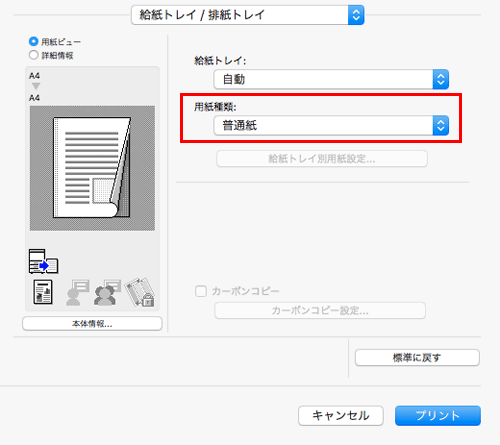Click the multi-user account track icon
Image resolution: width=500 pixels, height=445 pixels.
tap(107, 292)
